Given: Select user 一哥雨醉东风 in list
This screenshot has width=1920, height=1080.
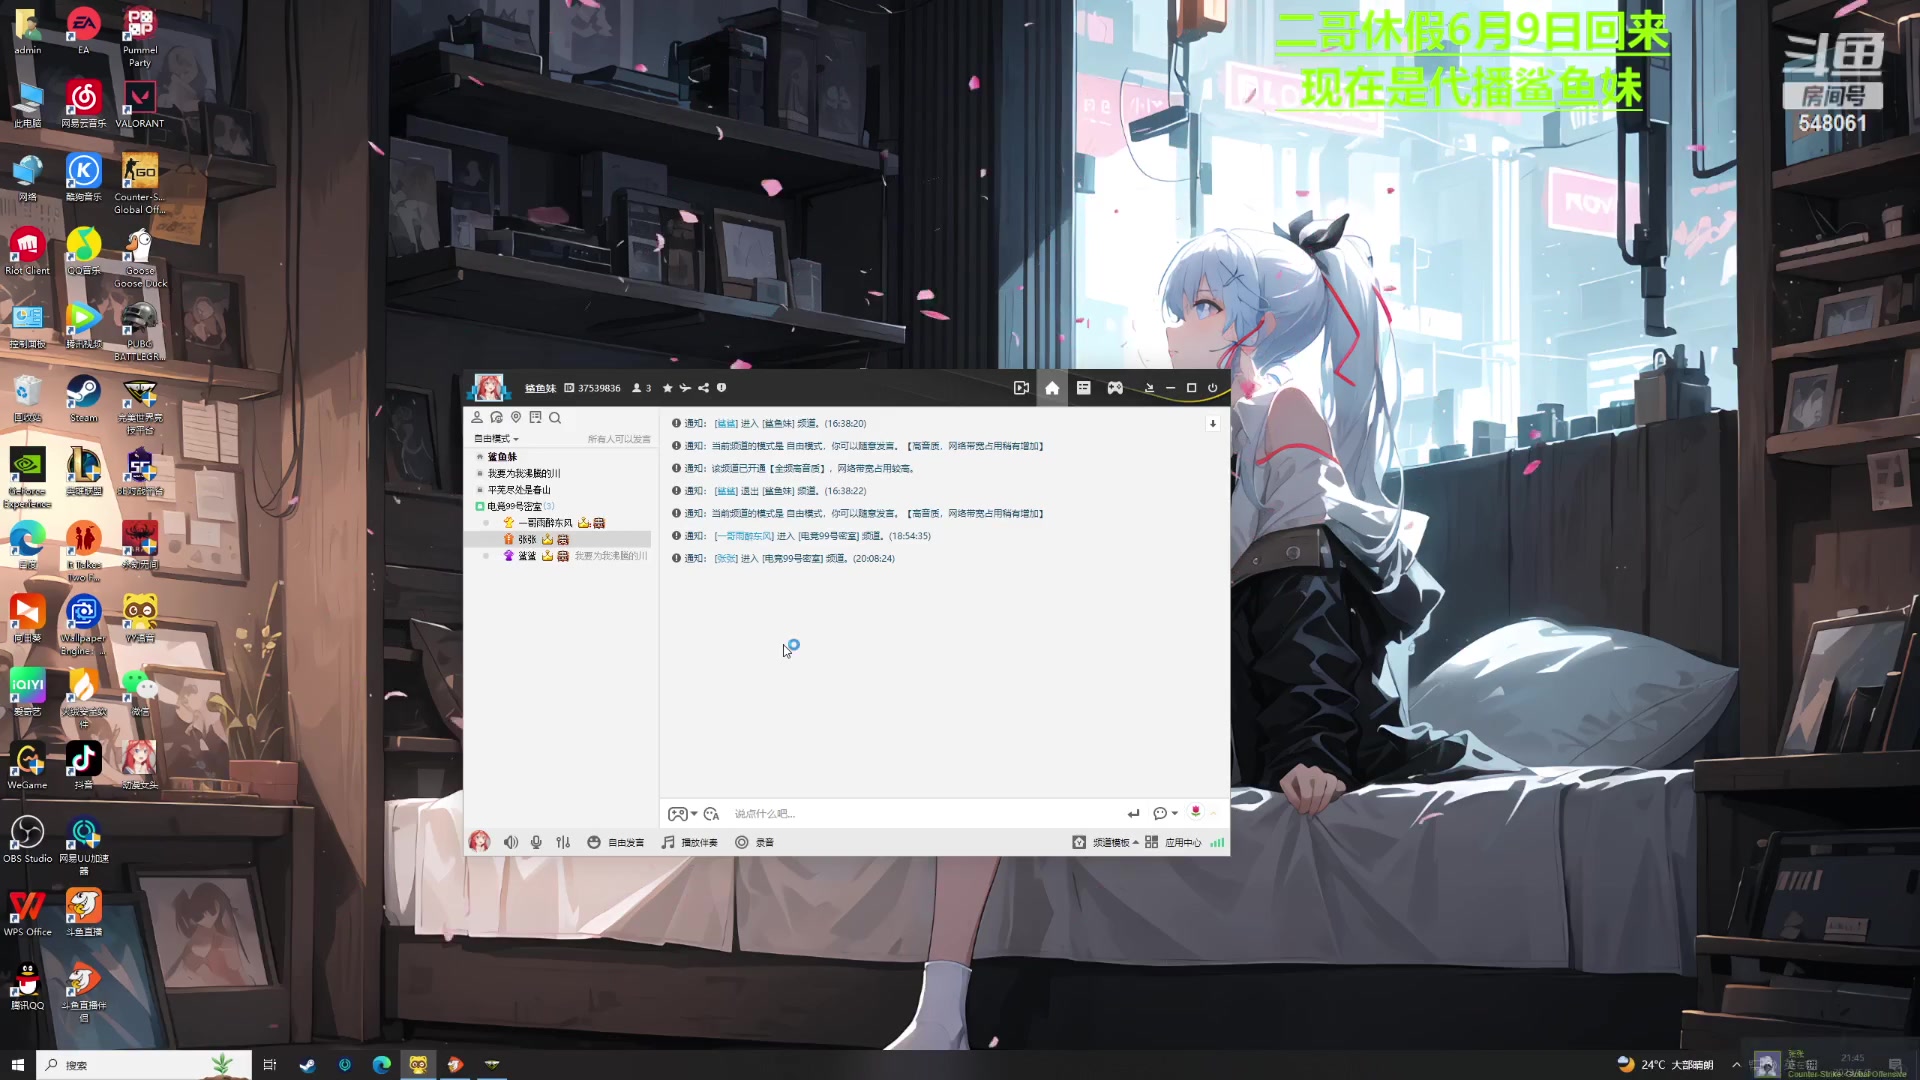Looking at the screenshot, I should pos(546,523).
